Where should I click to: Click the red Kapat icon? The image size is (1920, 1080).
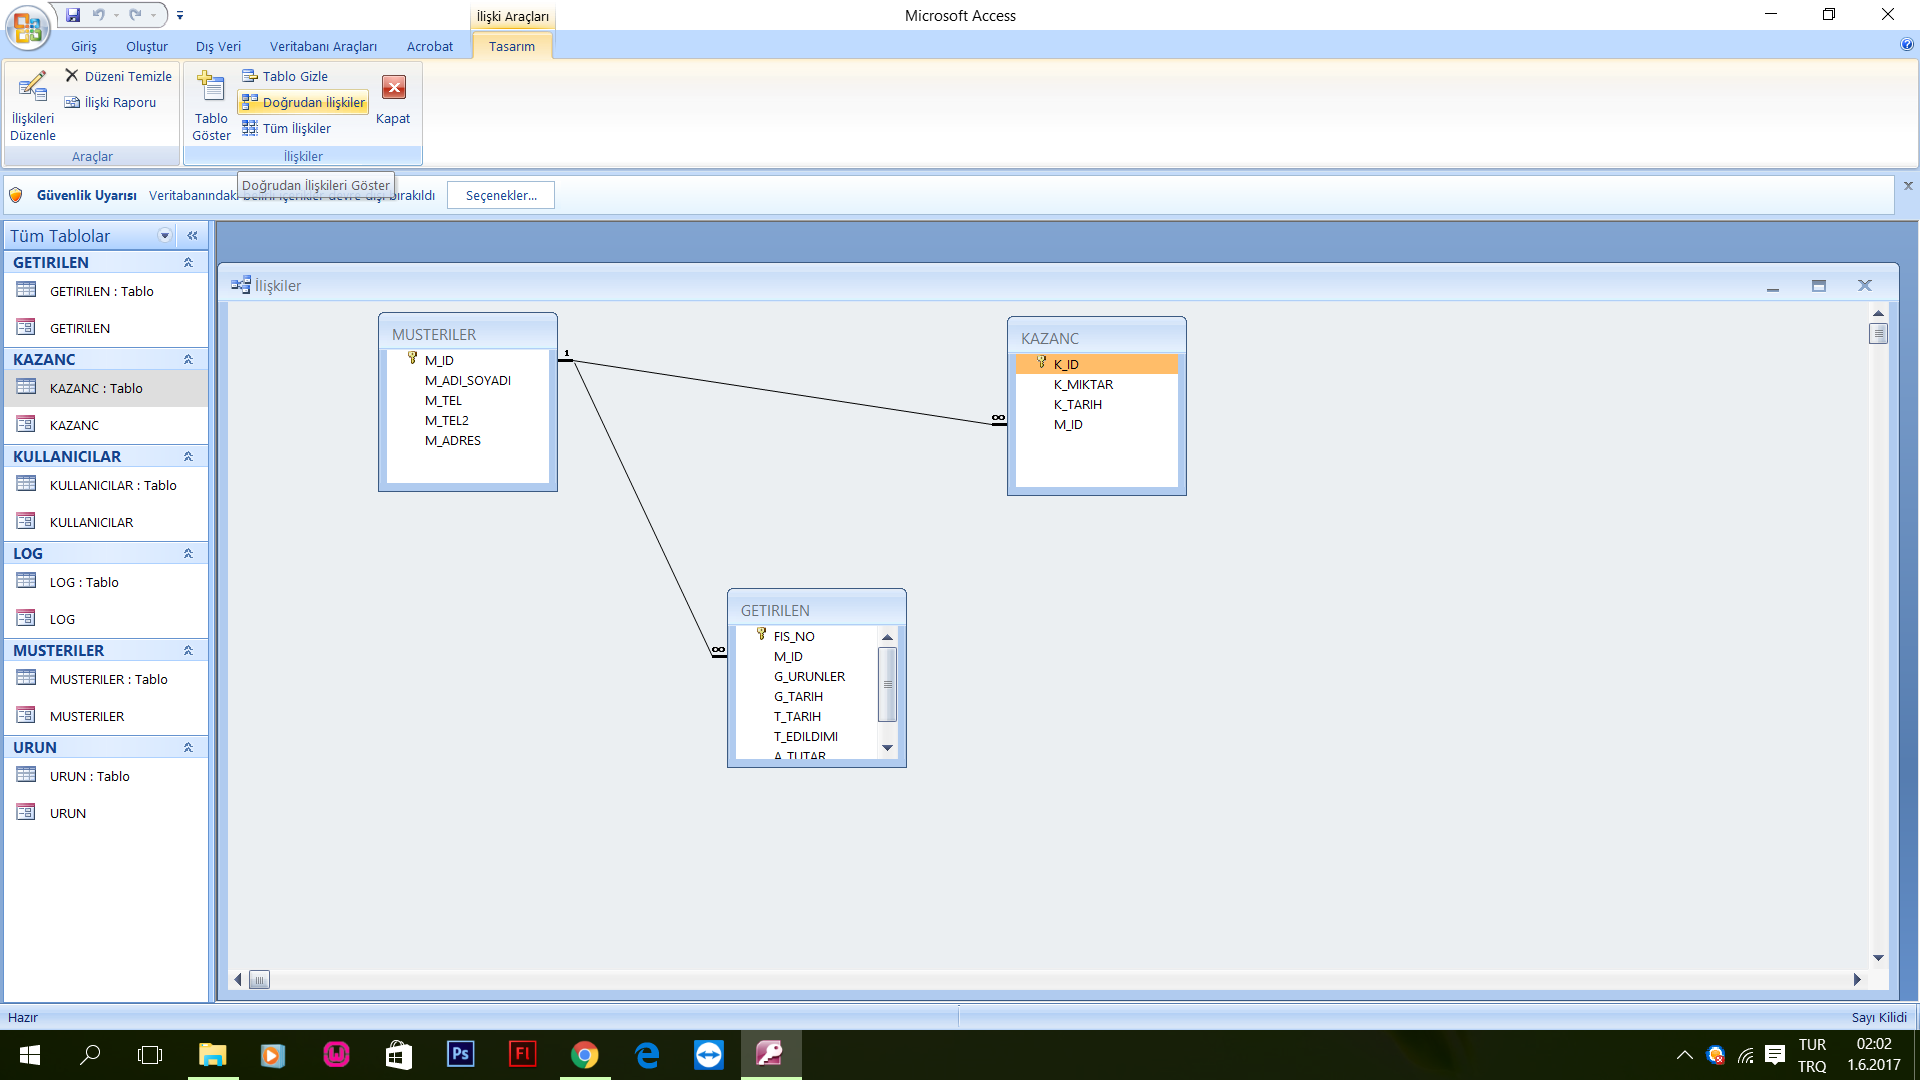(x=393, y=88)
